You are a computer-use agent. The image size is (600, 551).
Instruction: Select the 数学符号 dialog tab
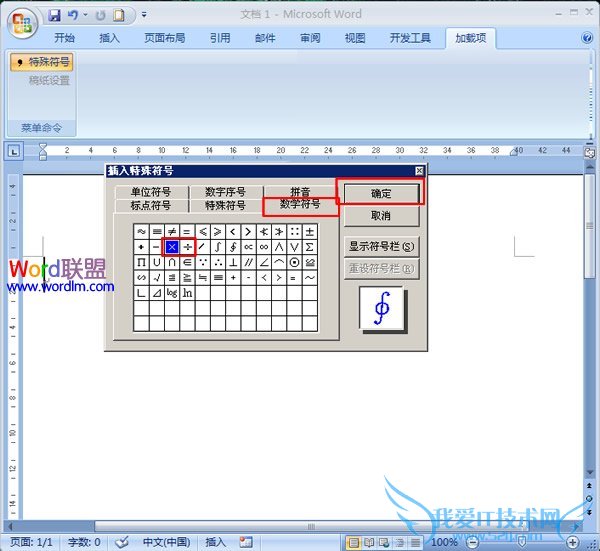click(x=300, y=205)
